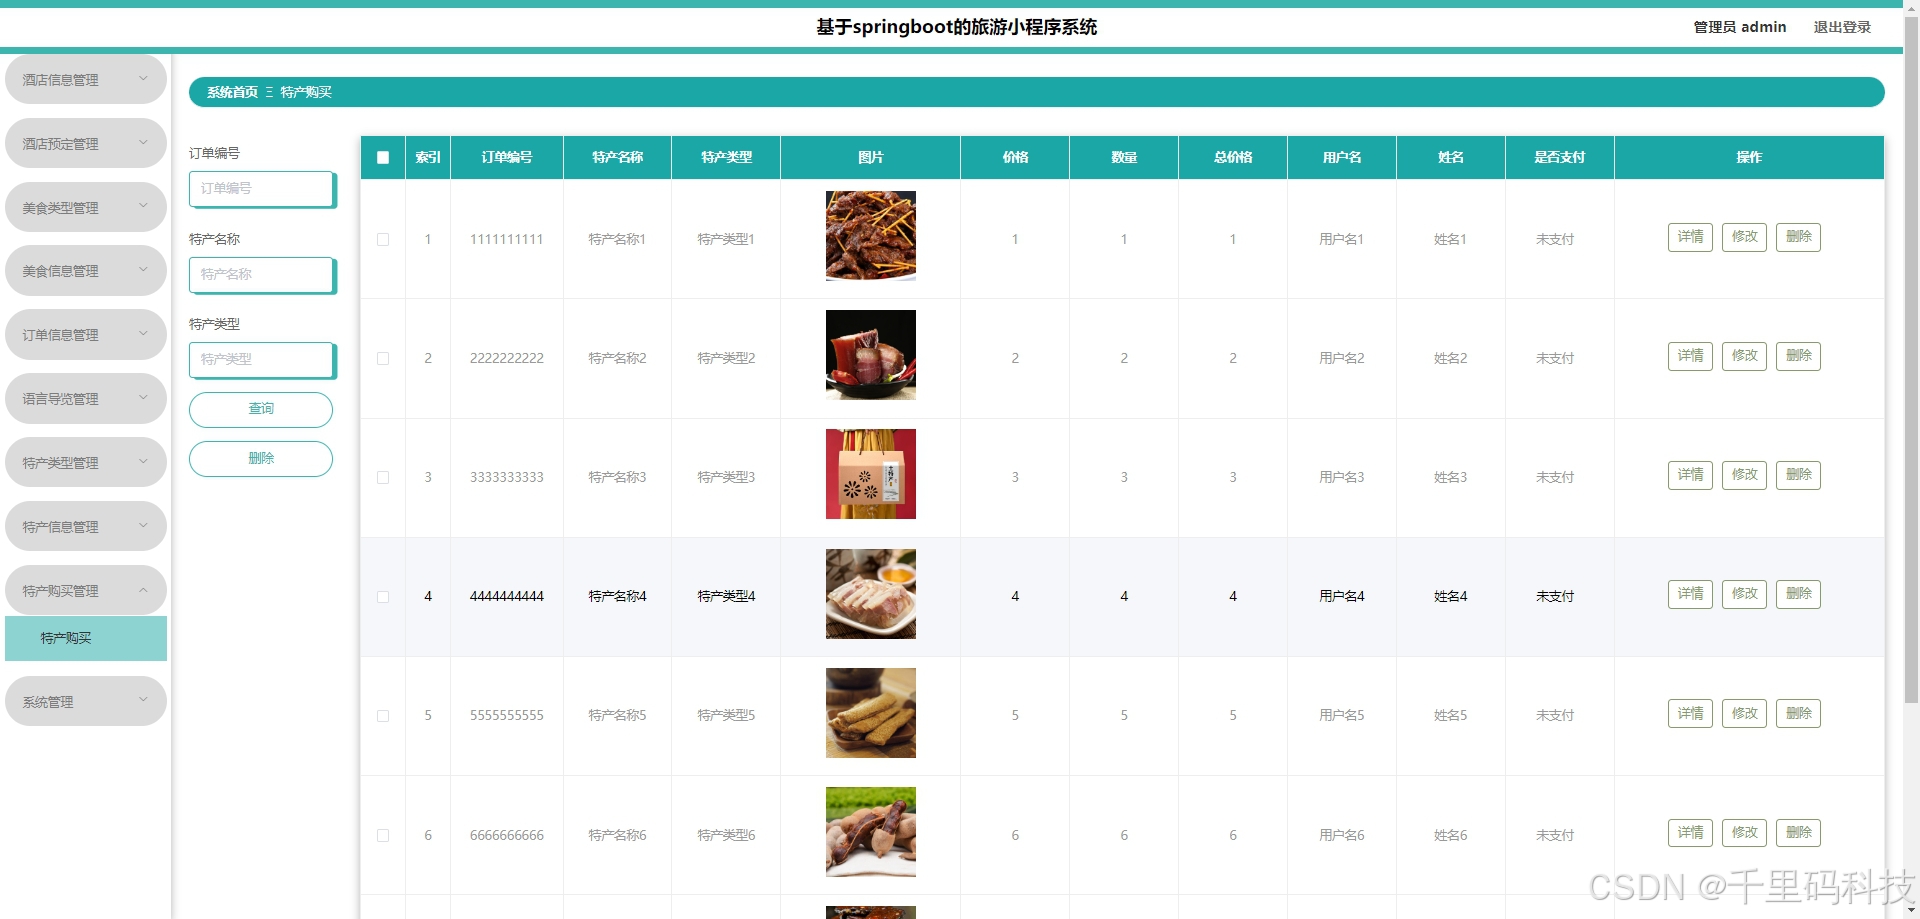Click the 姓名5 cell

click(x=1450, y=715)
